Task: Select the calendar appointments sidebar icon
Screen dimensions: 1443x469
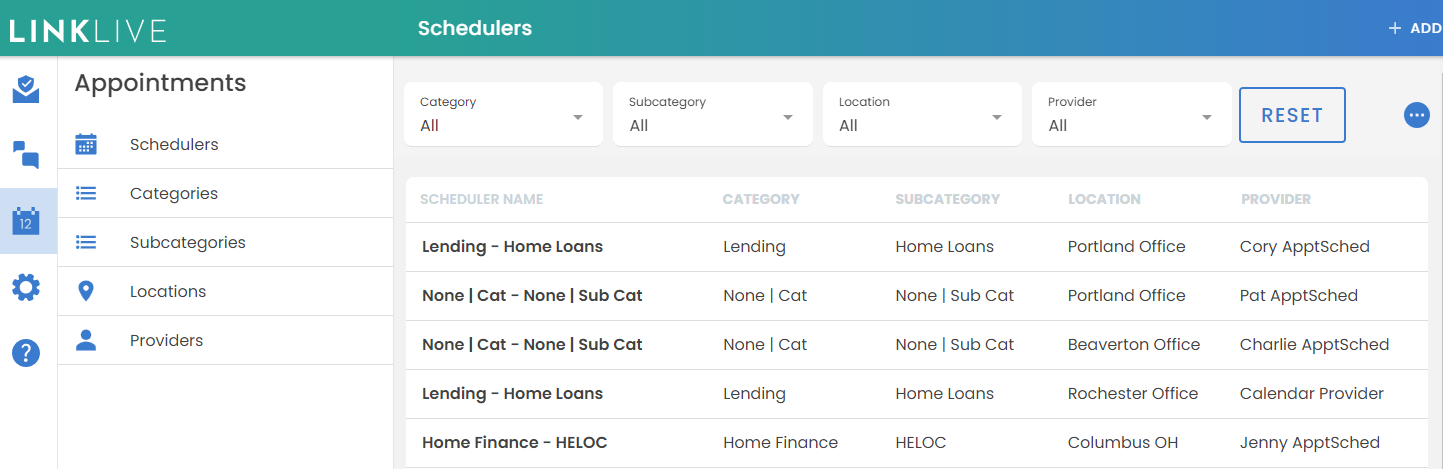Action: point(26,220)
